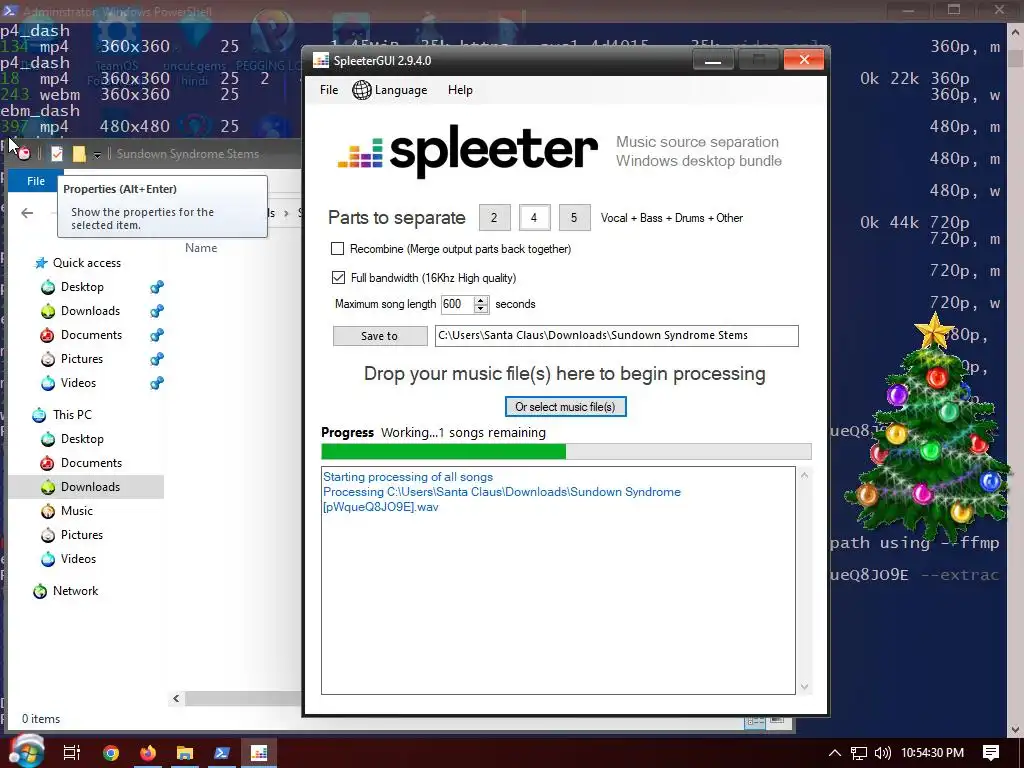
Task: Select Downloads under This PC
Action: [86, 487]
